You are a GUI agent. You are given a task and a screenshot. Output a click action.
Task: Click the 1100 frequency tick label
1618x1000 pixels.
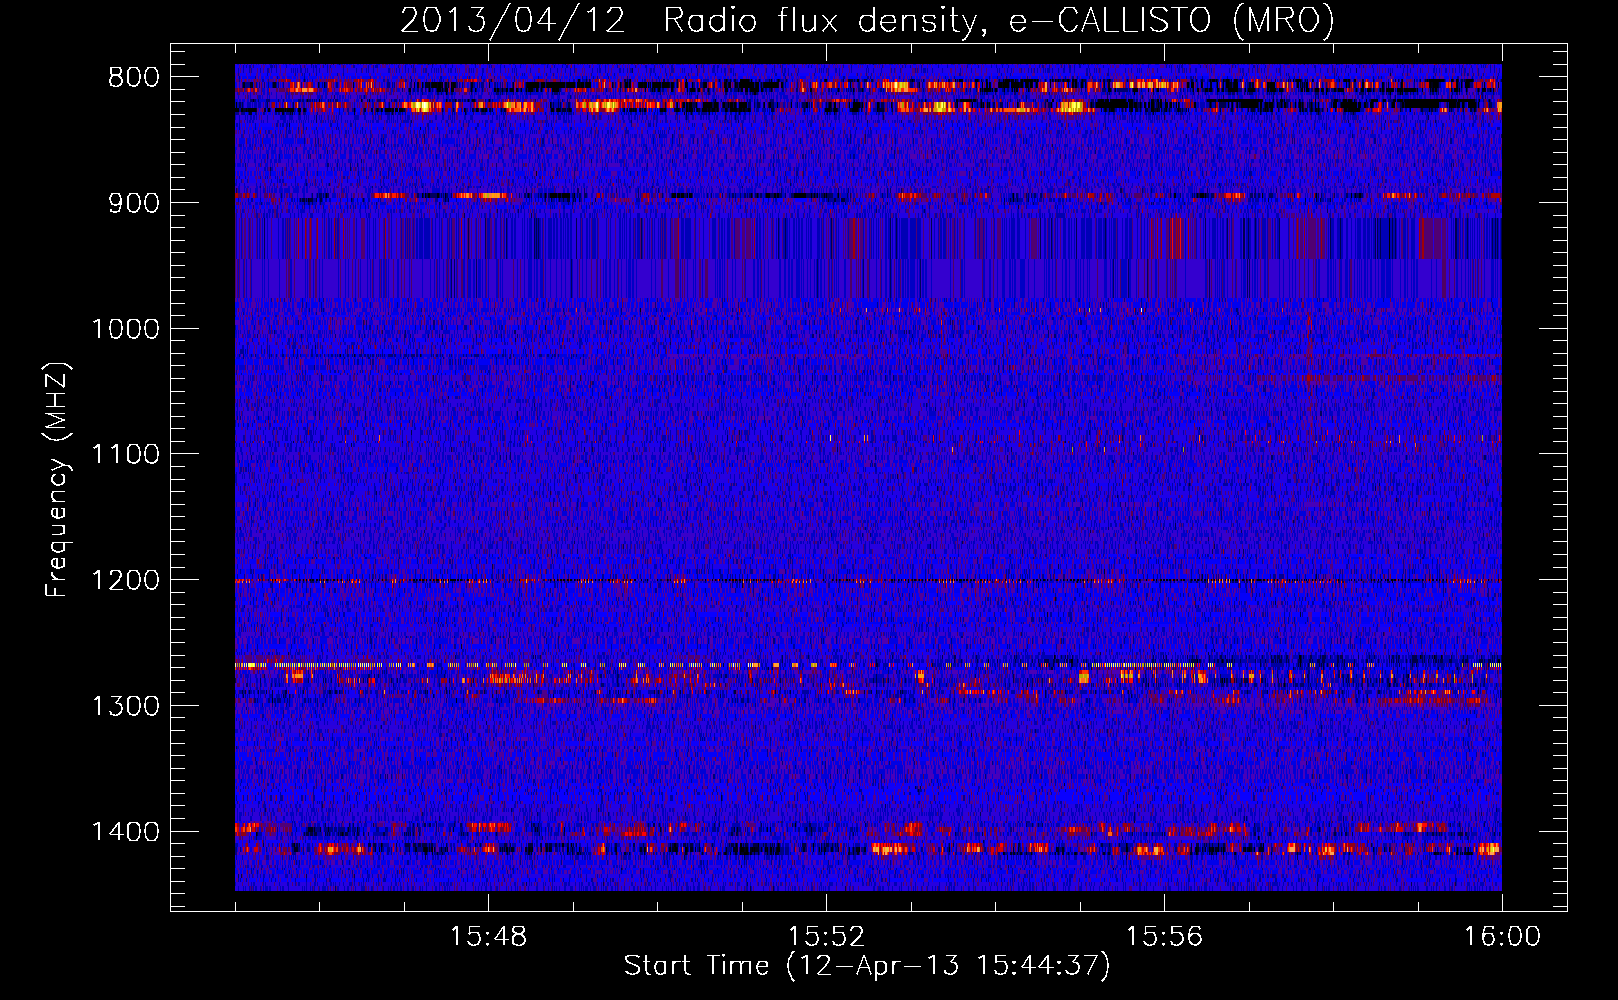(x=125, y=455)
